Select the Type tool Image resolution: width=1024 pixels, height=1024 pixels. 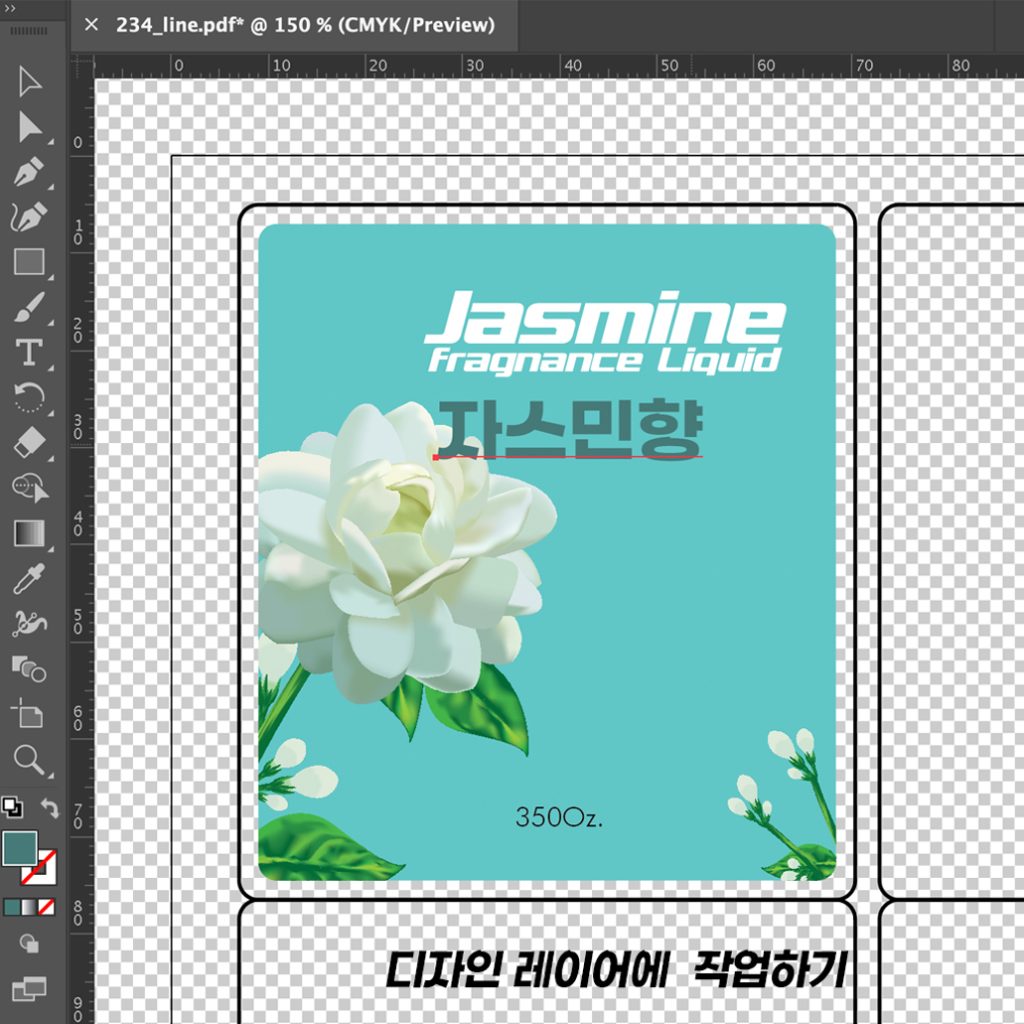click(x=29, y=353)
